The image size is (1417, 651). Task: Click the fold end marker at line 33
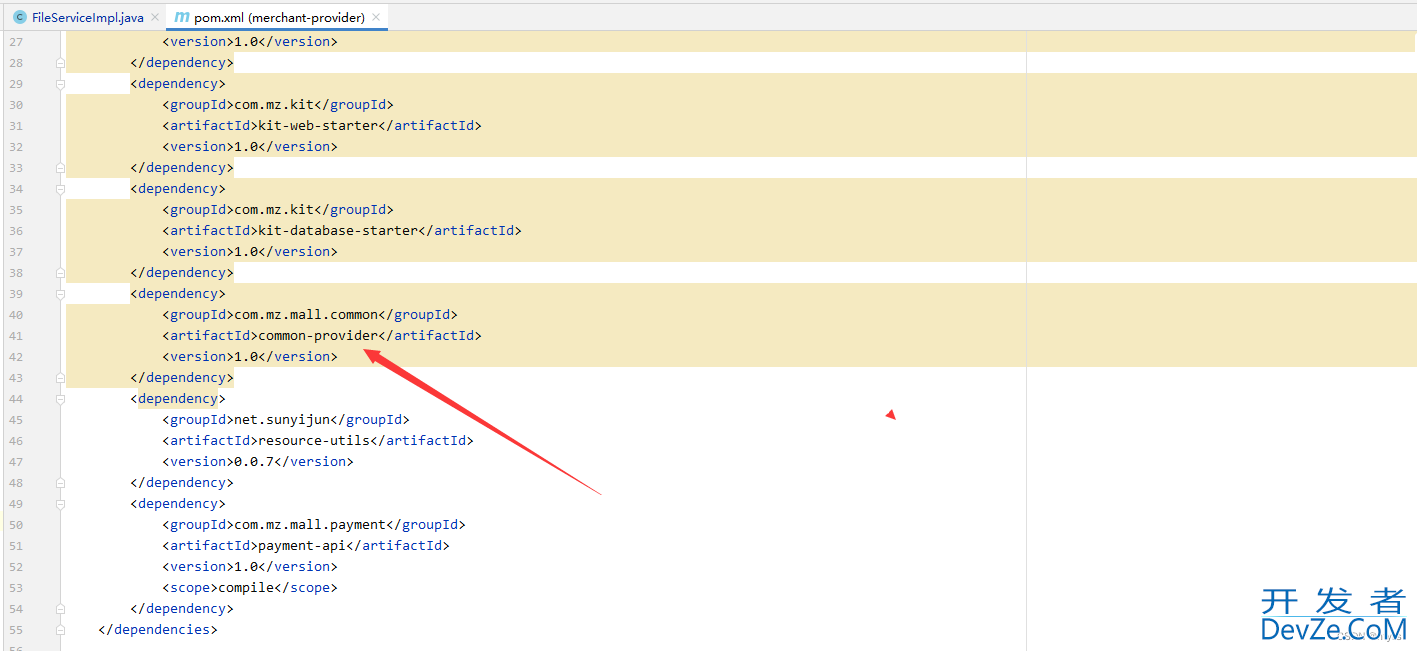61,168
